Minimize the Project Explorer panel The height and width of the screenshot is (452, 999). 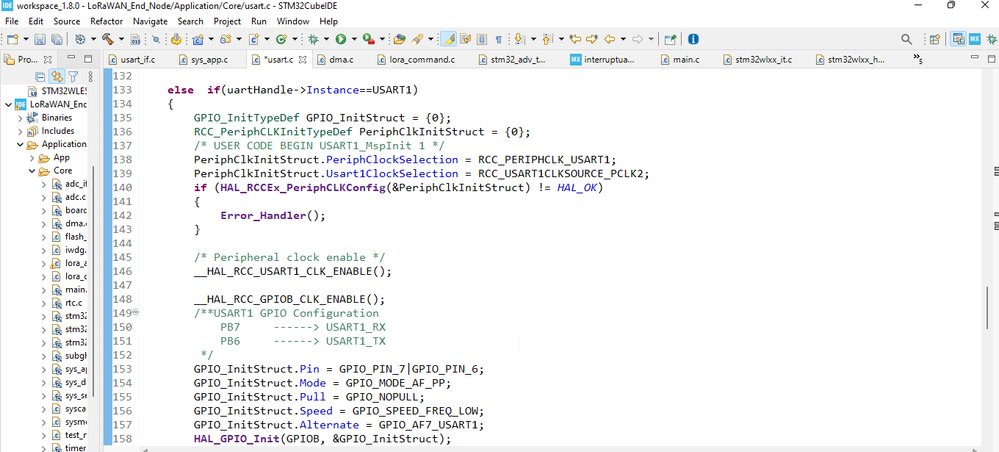pyautogui.click(x=71, y=59)
